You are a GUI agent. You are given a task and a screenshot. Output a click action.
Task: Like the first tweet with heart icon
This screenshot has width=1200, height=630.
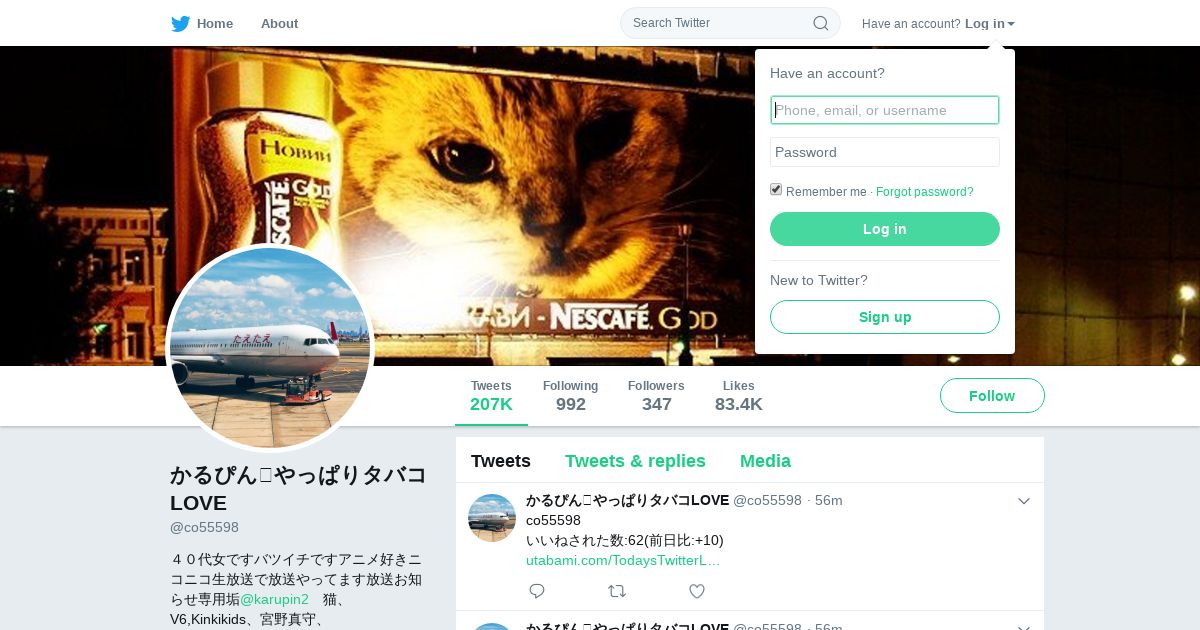click(x=697, y=591)
